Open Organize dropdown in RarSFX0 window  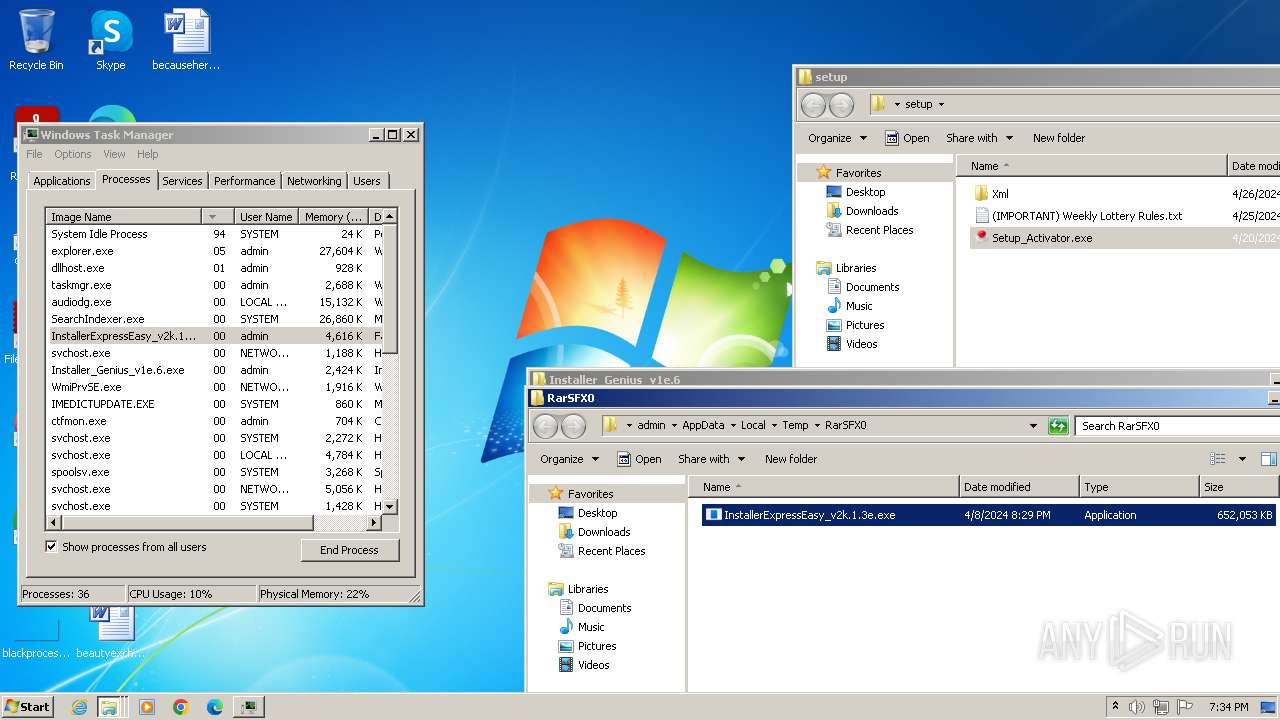(569, 459)
